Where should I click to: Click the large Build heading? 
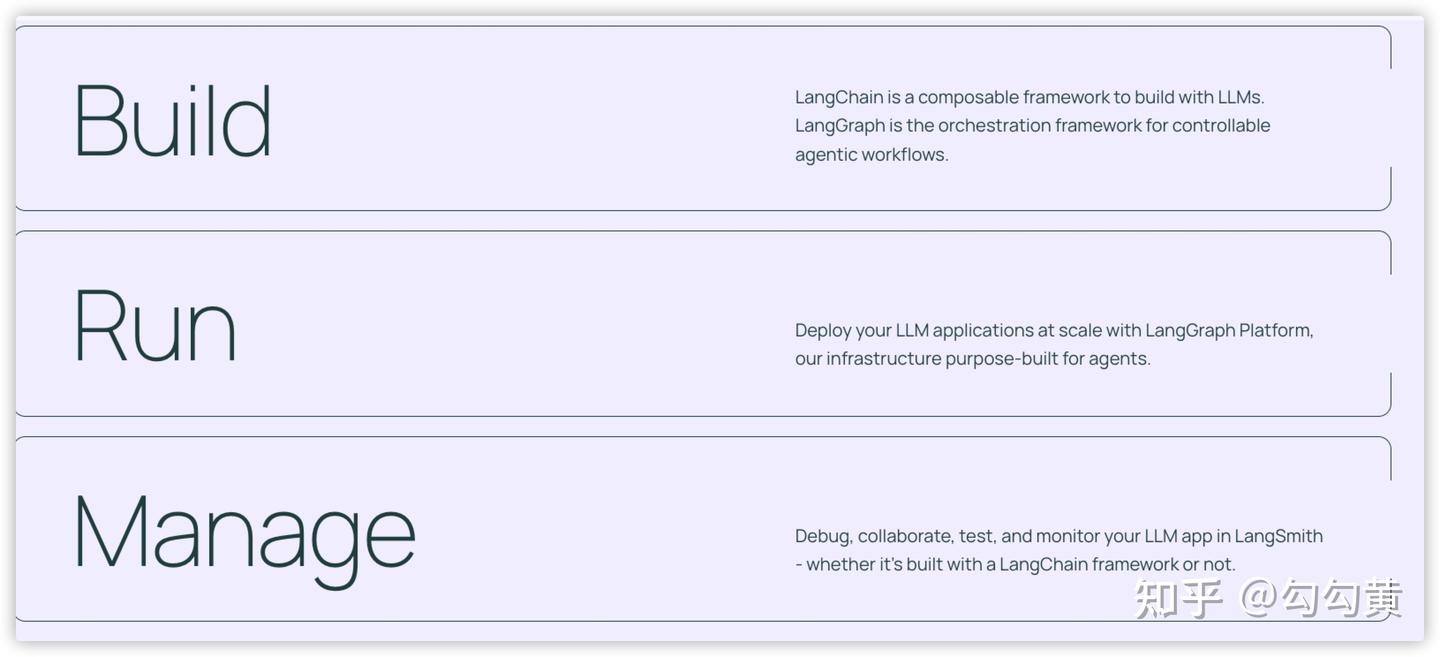click(173, 121)
